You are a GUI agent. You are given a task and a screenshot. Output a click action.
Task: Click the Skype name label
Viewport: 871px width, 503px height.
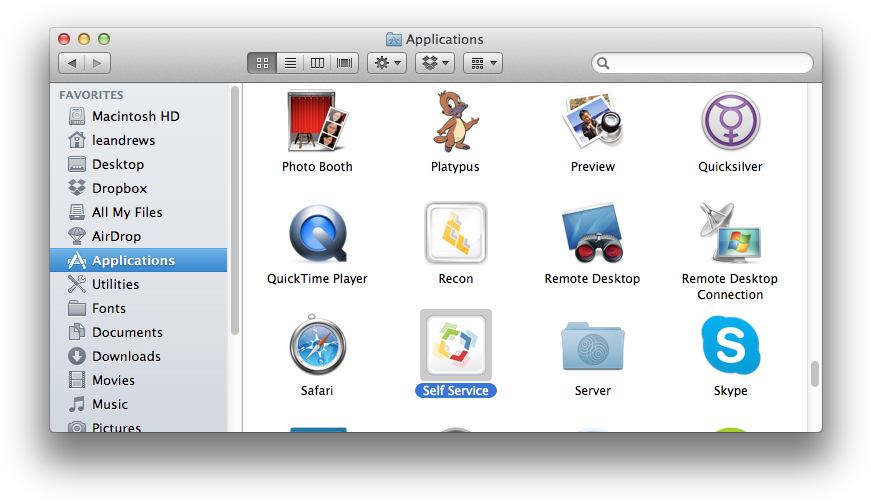[730, 391]
